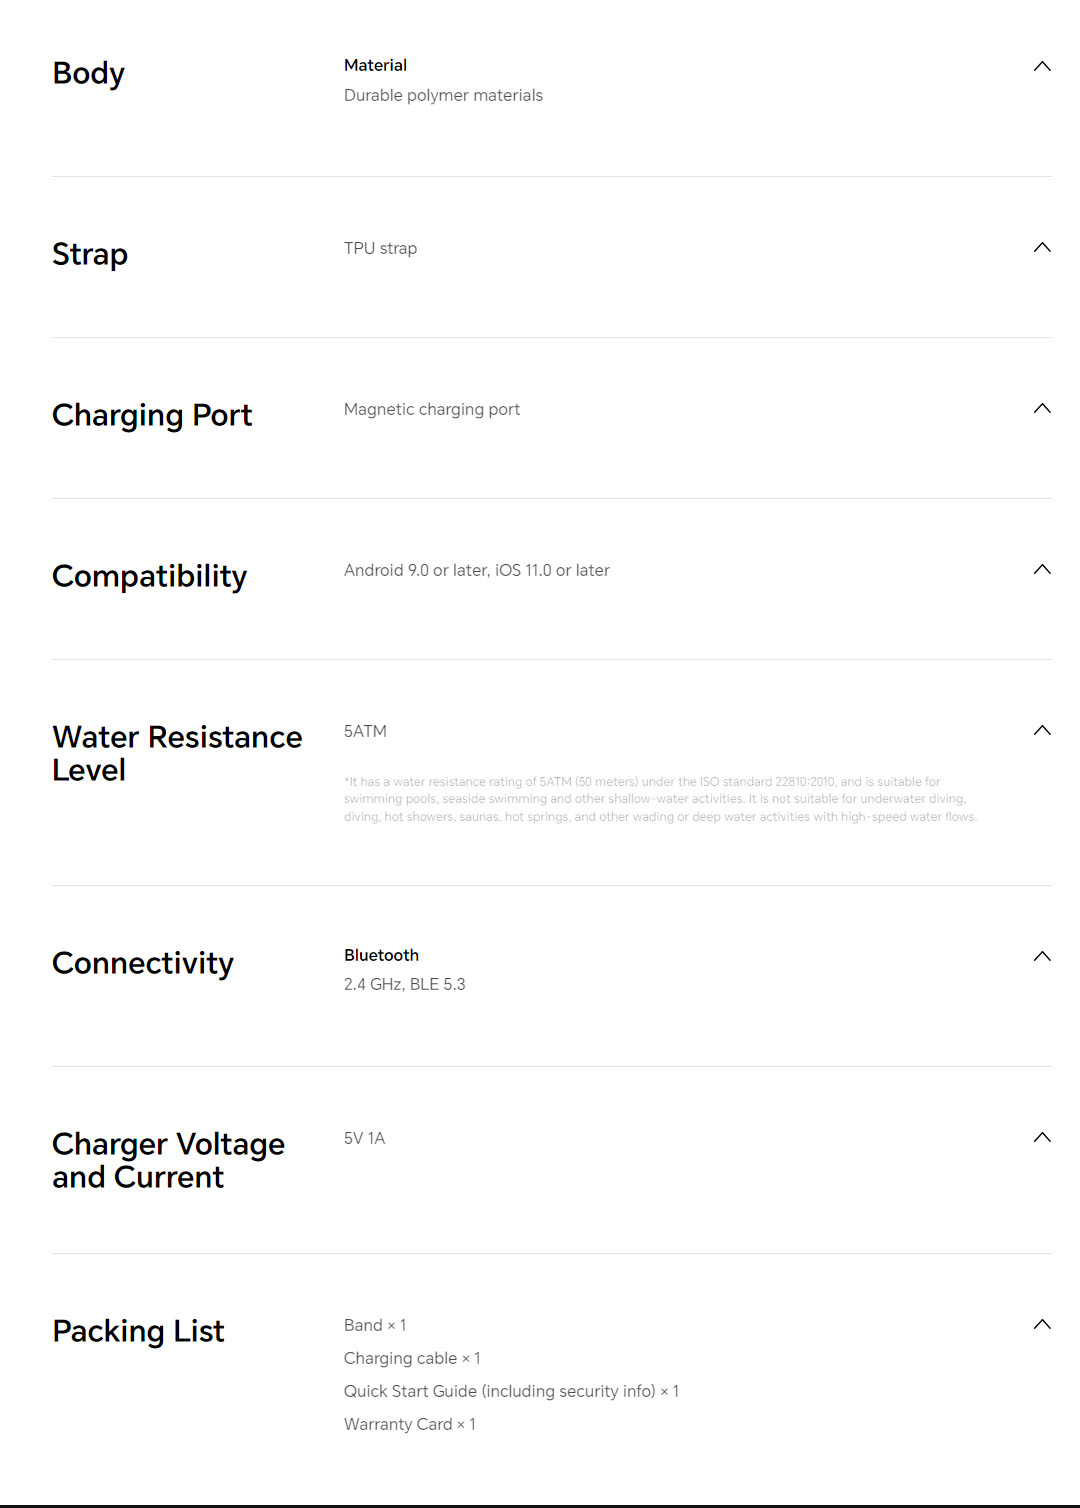Screen dimensions: 1080x1508
Task: Click the Material label under Body
Action: pos(375,66)
